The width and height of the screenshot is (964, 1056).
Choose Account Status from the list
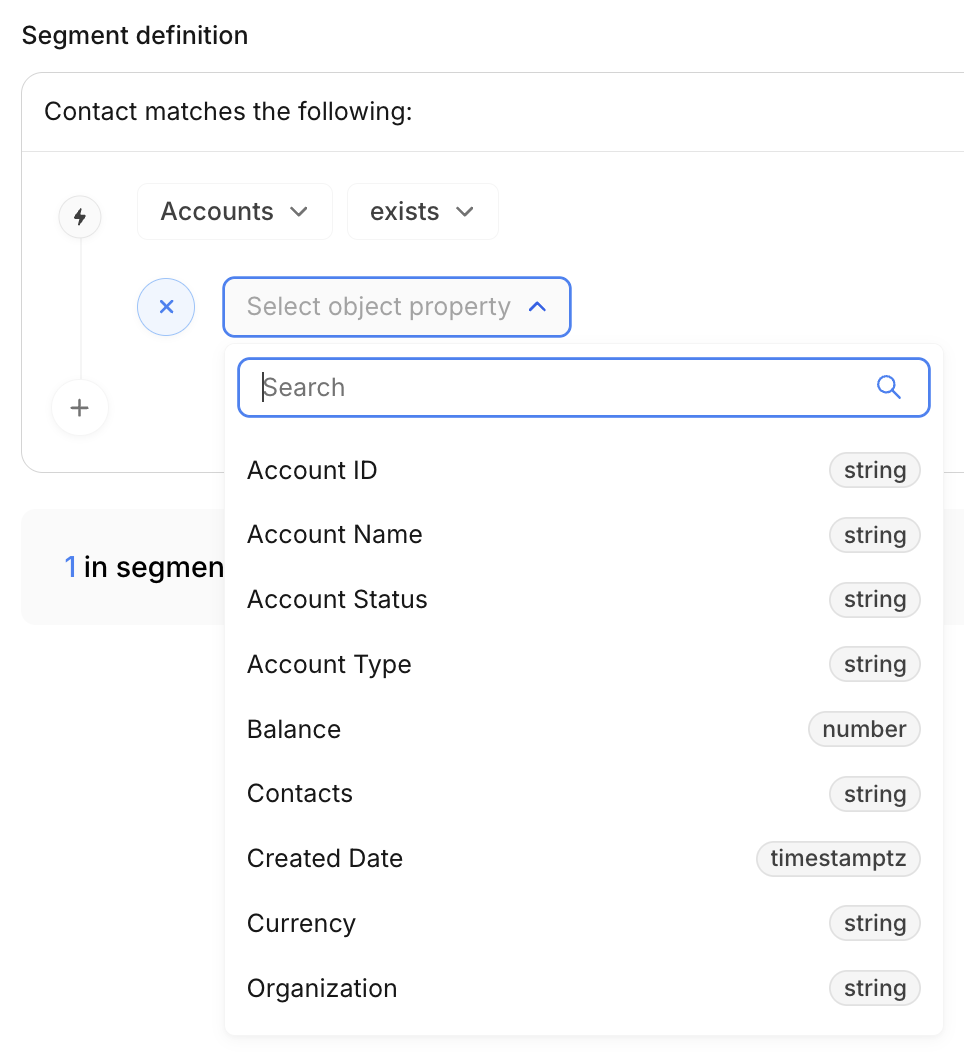click(x=337, y=600)
